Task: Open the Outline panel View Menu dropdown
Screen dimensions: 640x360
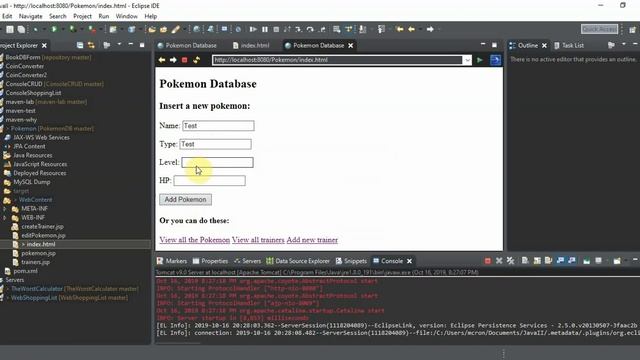Action: click(x=624, y=44)
